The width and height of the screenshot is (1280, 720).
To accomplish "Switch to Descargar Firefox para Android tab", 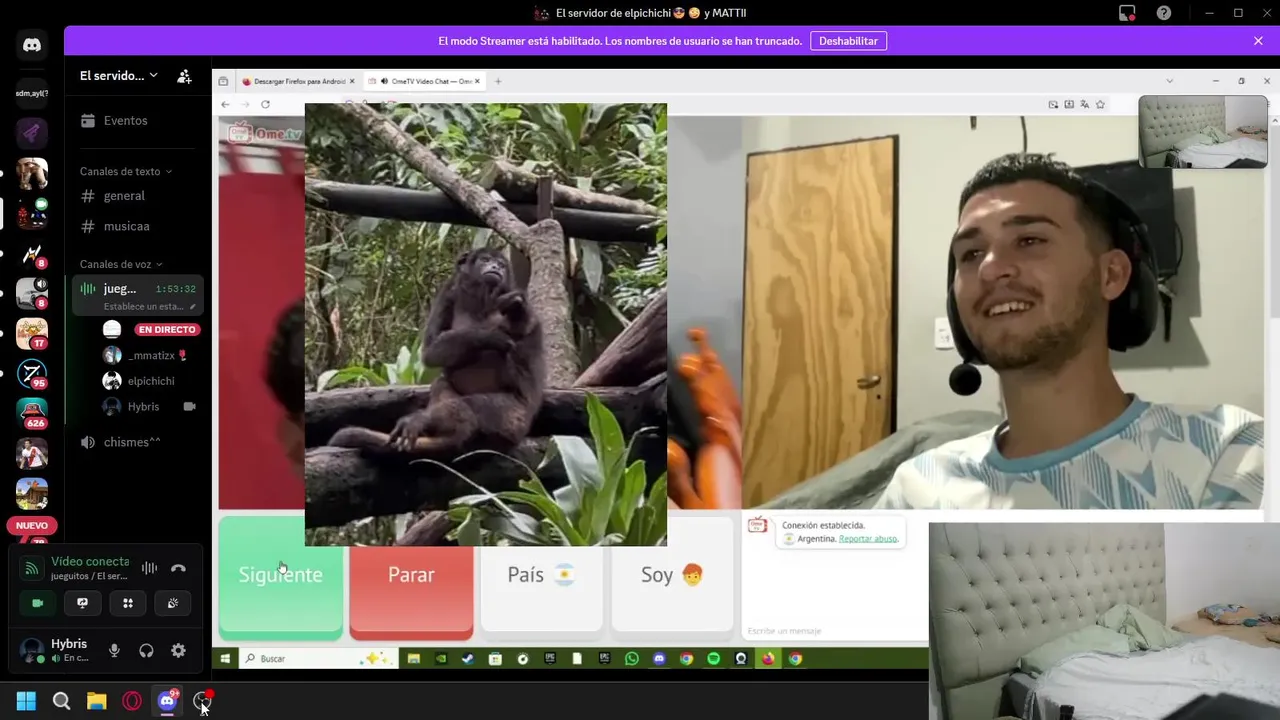I will pyautogui.click(x=299, y=81).
